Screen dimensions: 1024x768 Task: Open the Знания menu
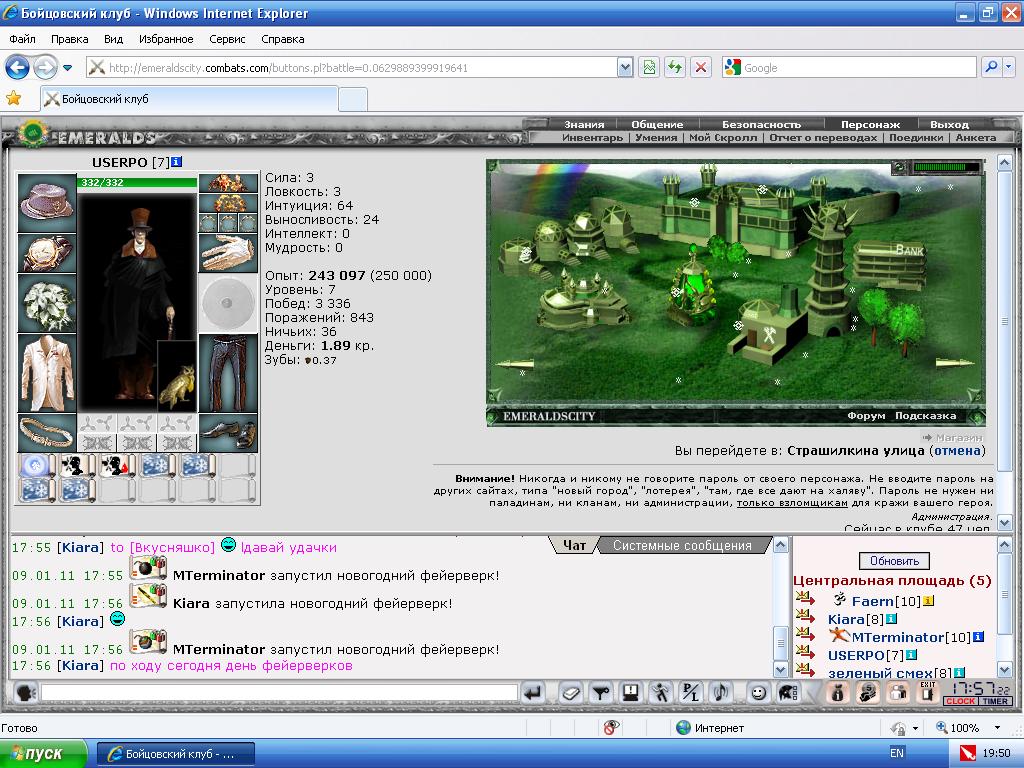tap(584, 124)
